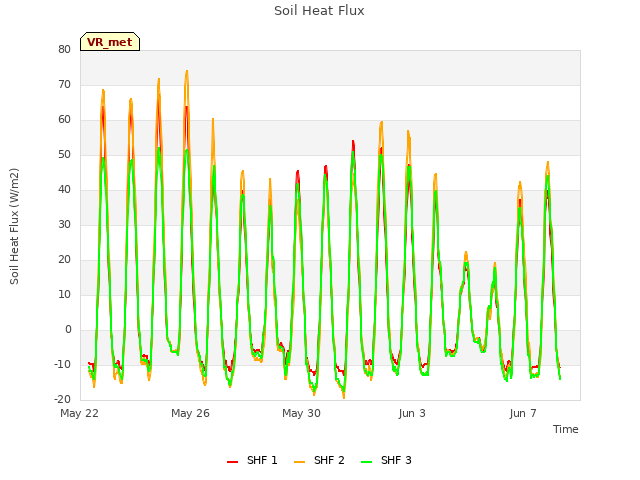
Task: Toggle the SHF 3 legend entry
Action: pos(386,460)
